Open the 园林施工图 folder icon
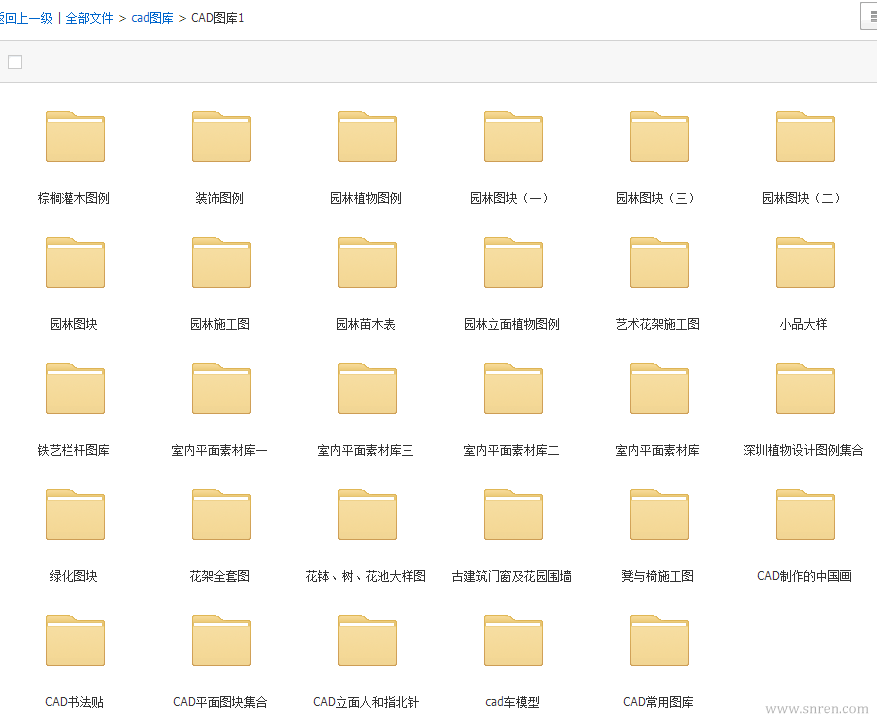This screenshot has height=719, width=877. [x=221, y=263]
